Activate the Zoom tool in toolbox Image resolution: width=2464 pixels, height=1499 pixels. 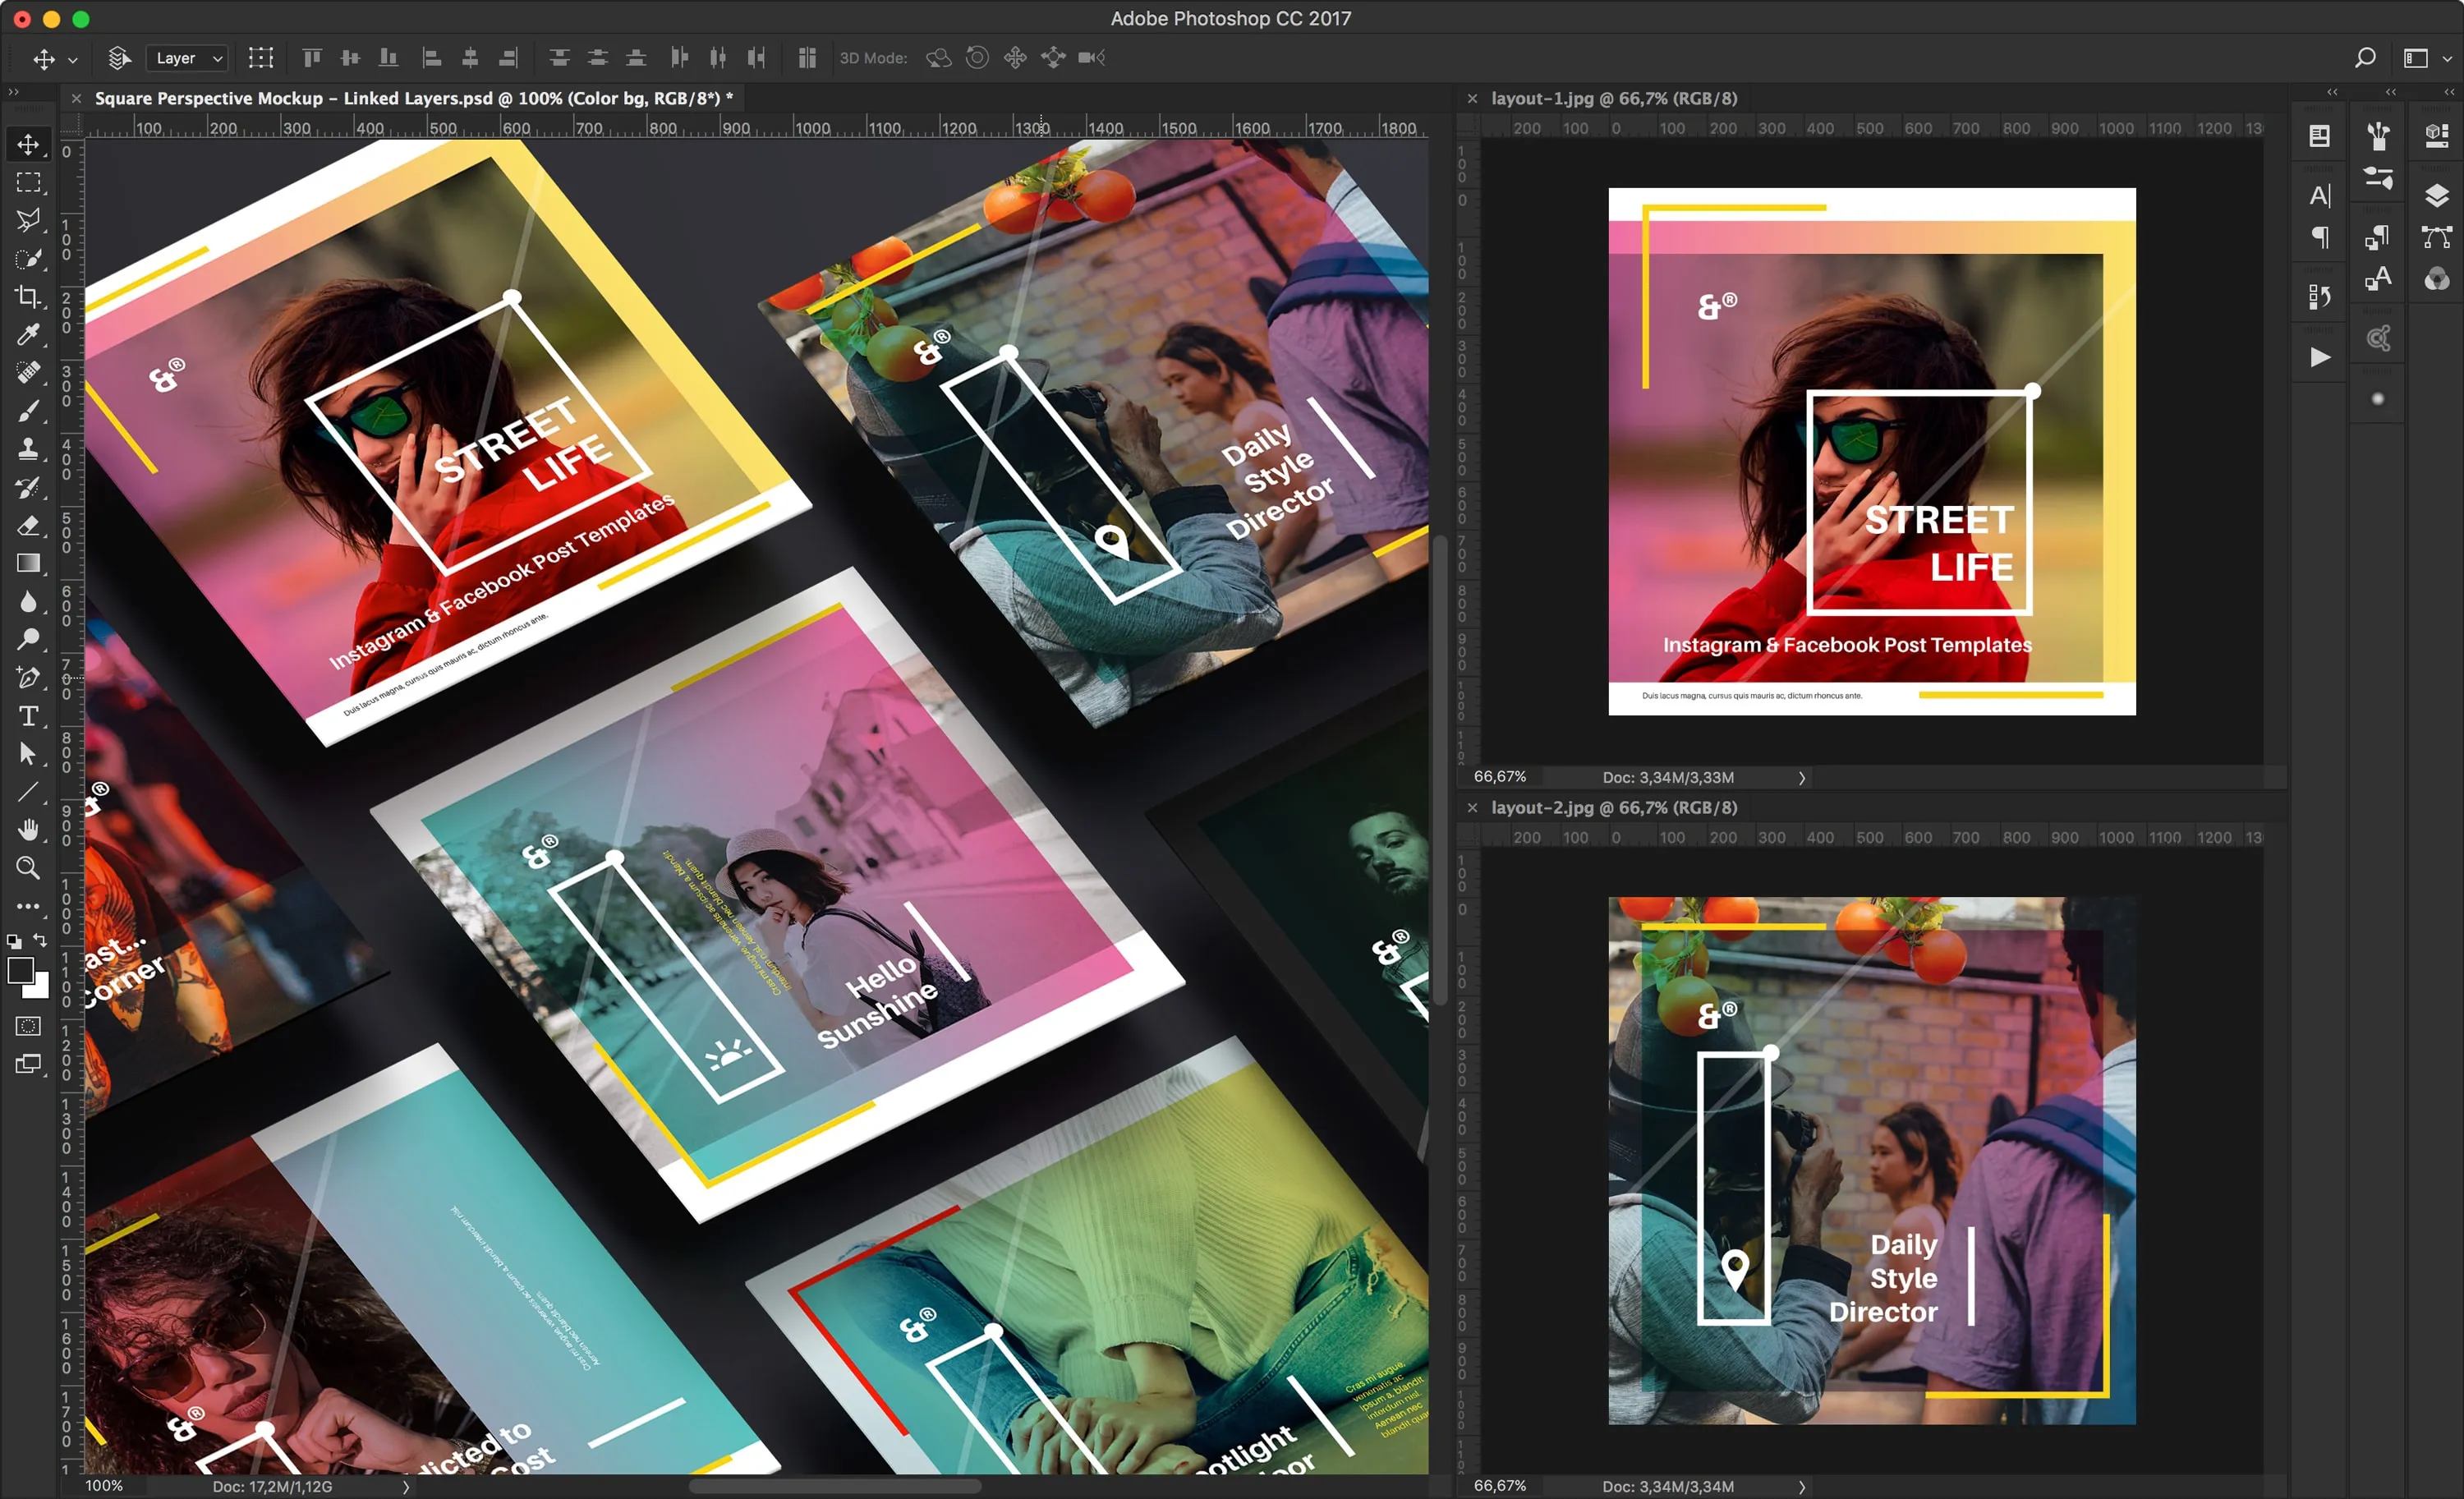point(28,868)
